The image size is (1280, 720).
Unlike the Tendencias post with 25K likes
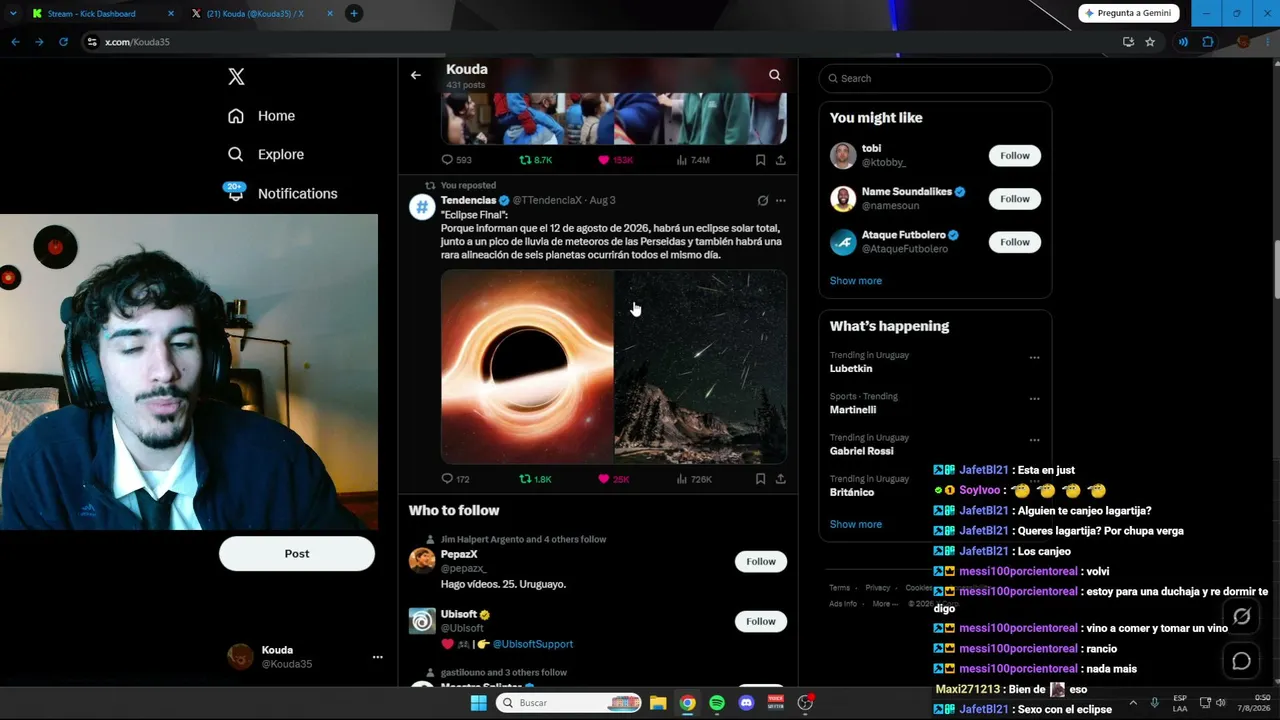614,479
